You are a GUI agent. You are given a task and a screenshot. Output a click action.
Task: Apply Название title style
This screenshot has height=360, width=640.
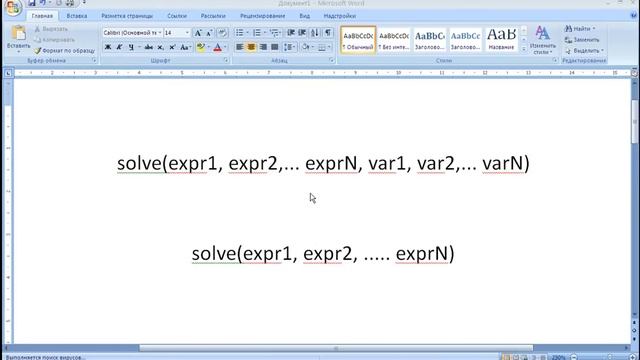click(501, 40)
